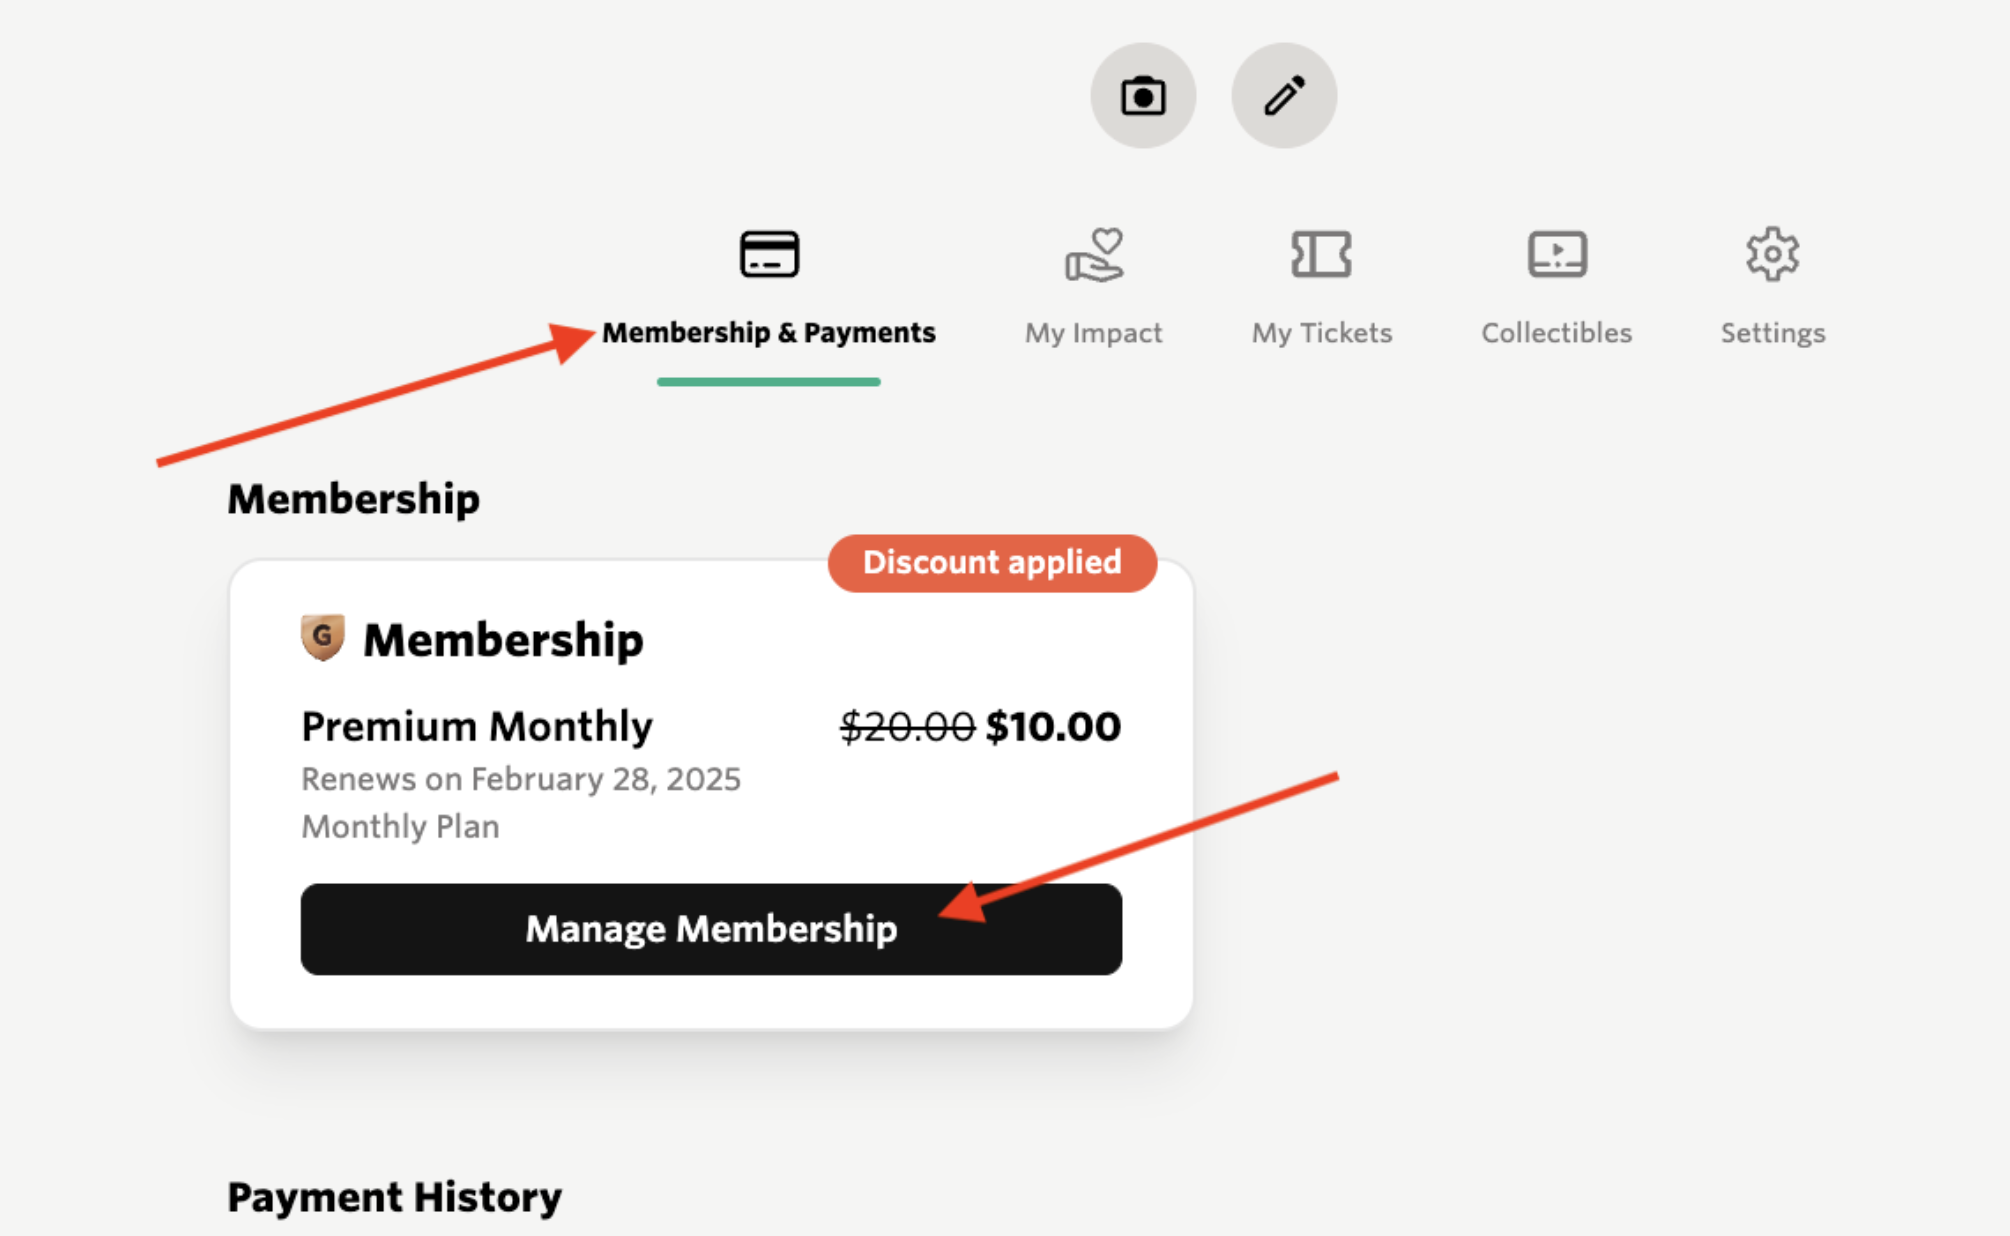This screenshot has height=1236, width=2010.
Task: Click the crossed-out $20.00 price
Action: tap(908, 727)
